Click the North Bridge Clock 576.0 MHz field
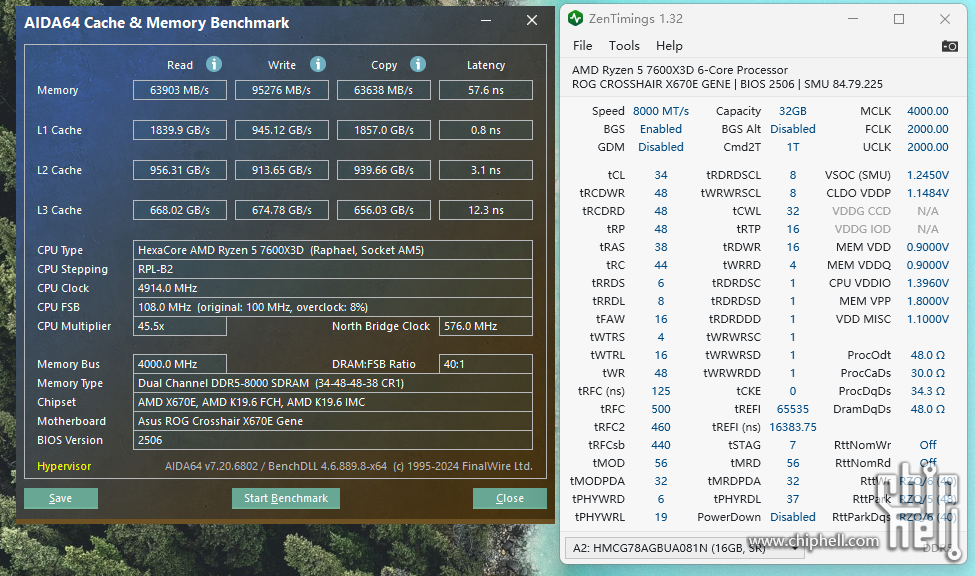This screenshot has width=975, height=576. point(486,326)
